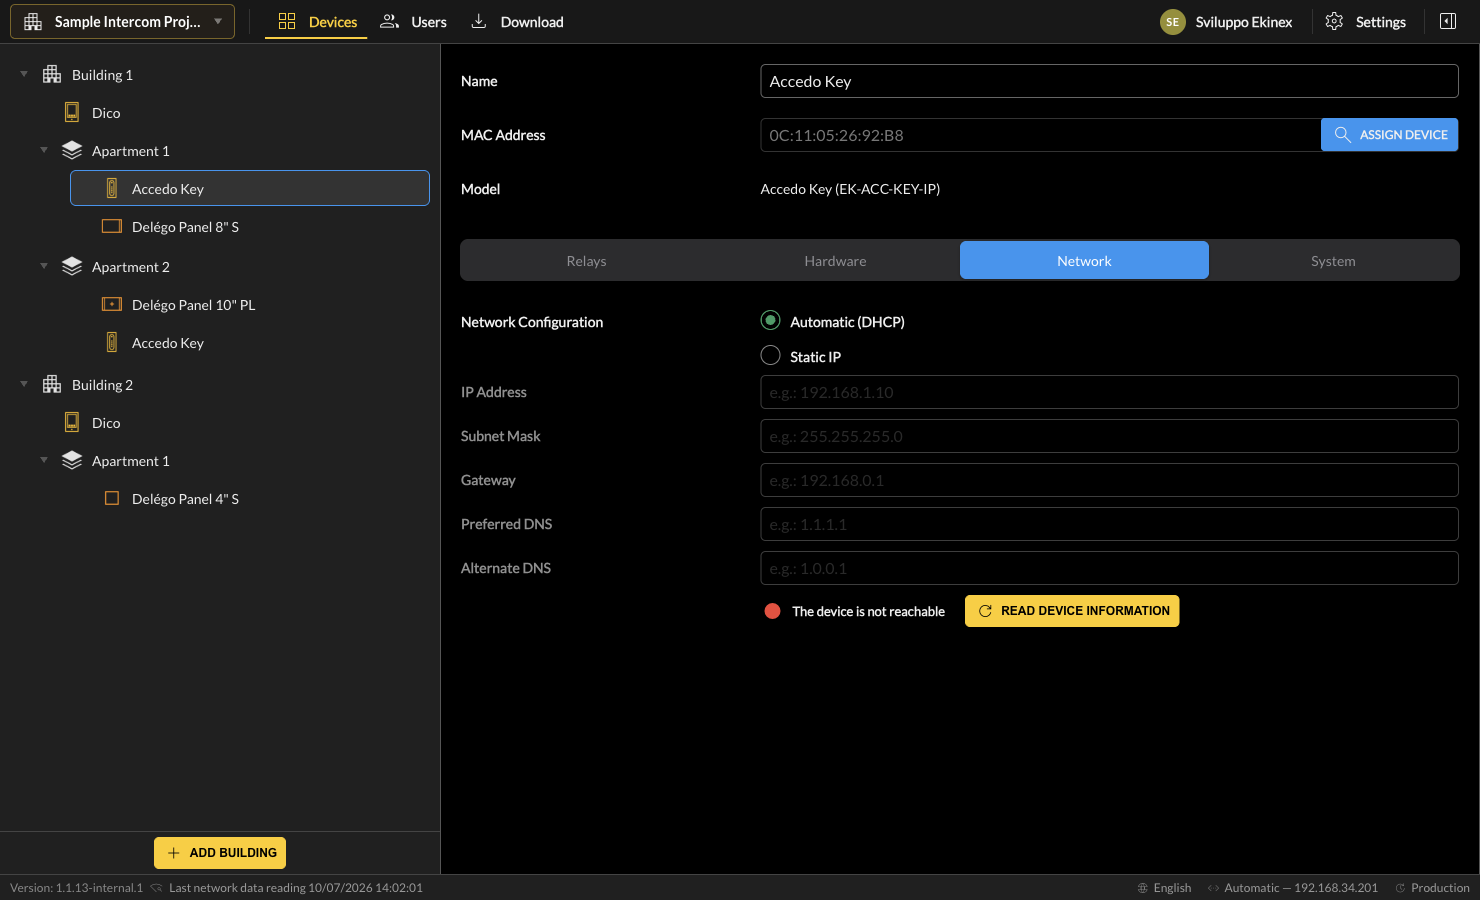Click the Building 2 building icon

[52, 384]
